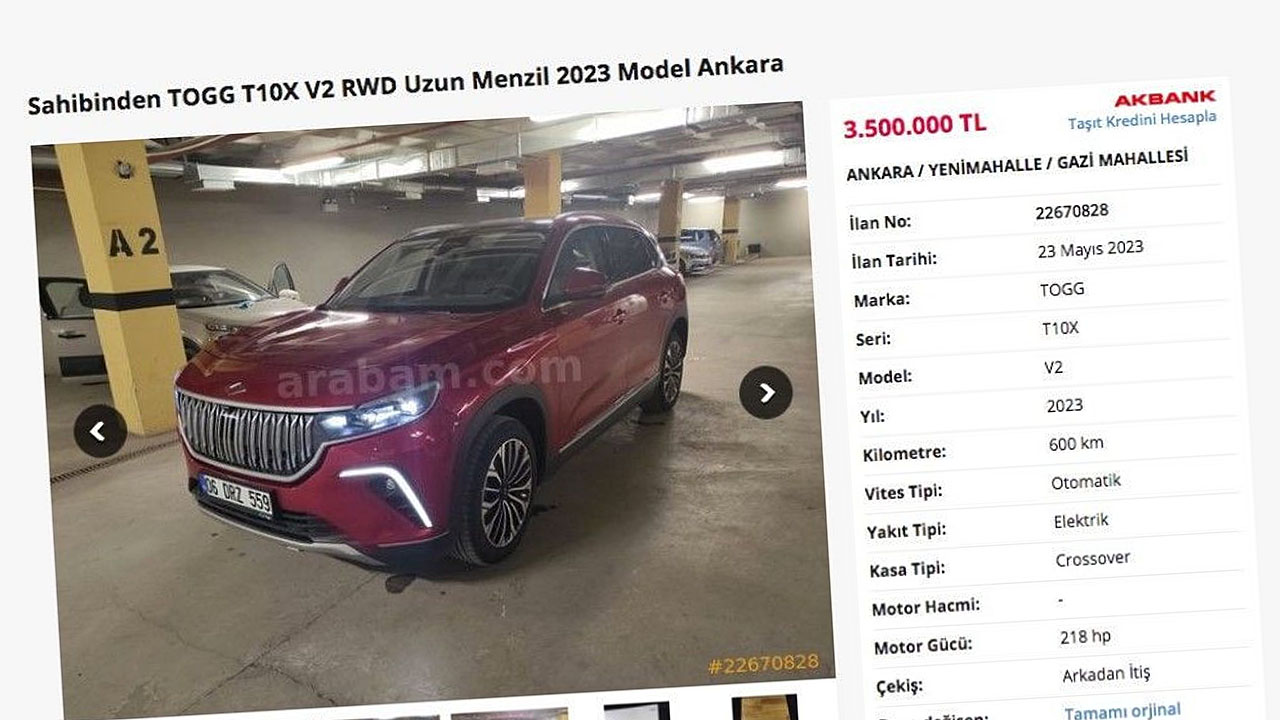
Task: Click the Arkadan İtiş drivetrain value
Action: click(x=1106, y=674)
